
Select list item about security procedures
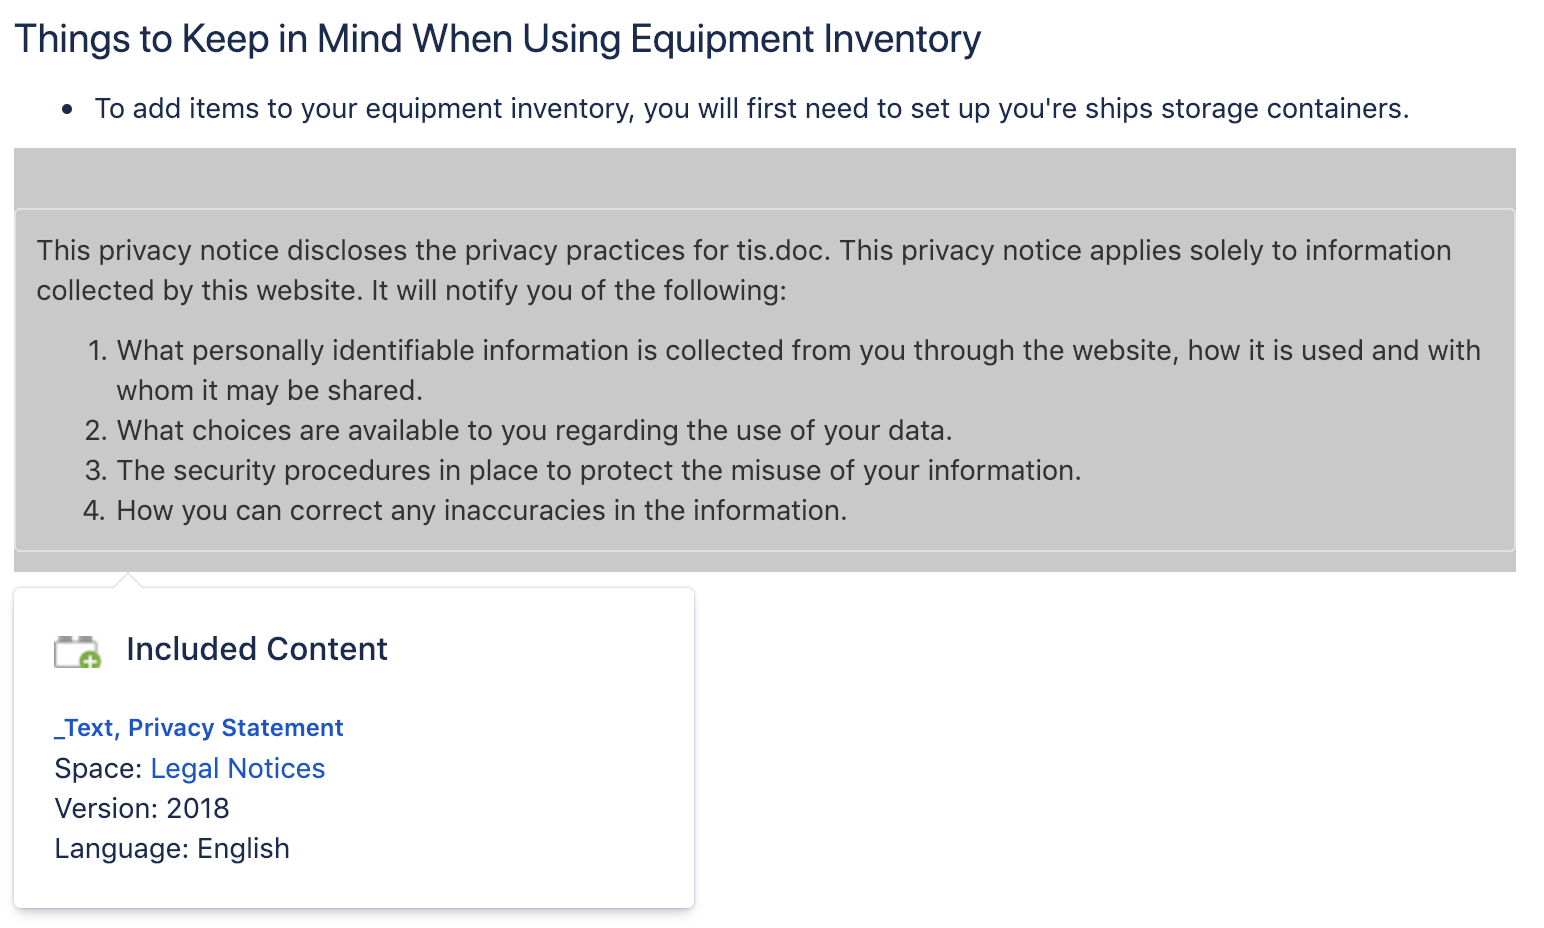point(598,471)
